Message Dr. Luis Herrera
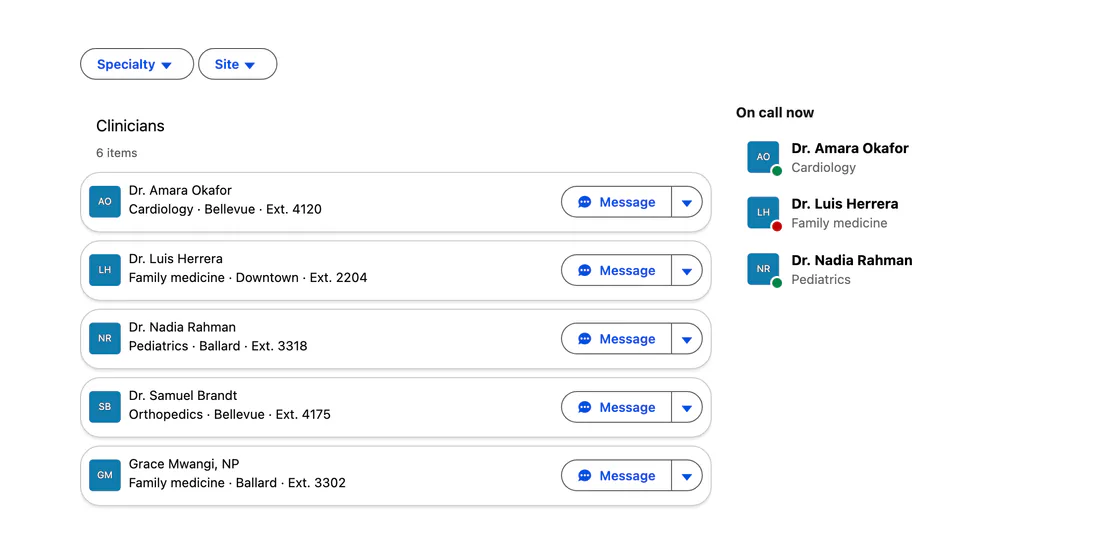This screenshot has width=1120, height=560. (616, 271)
